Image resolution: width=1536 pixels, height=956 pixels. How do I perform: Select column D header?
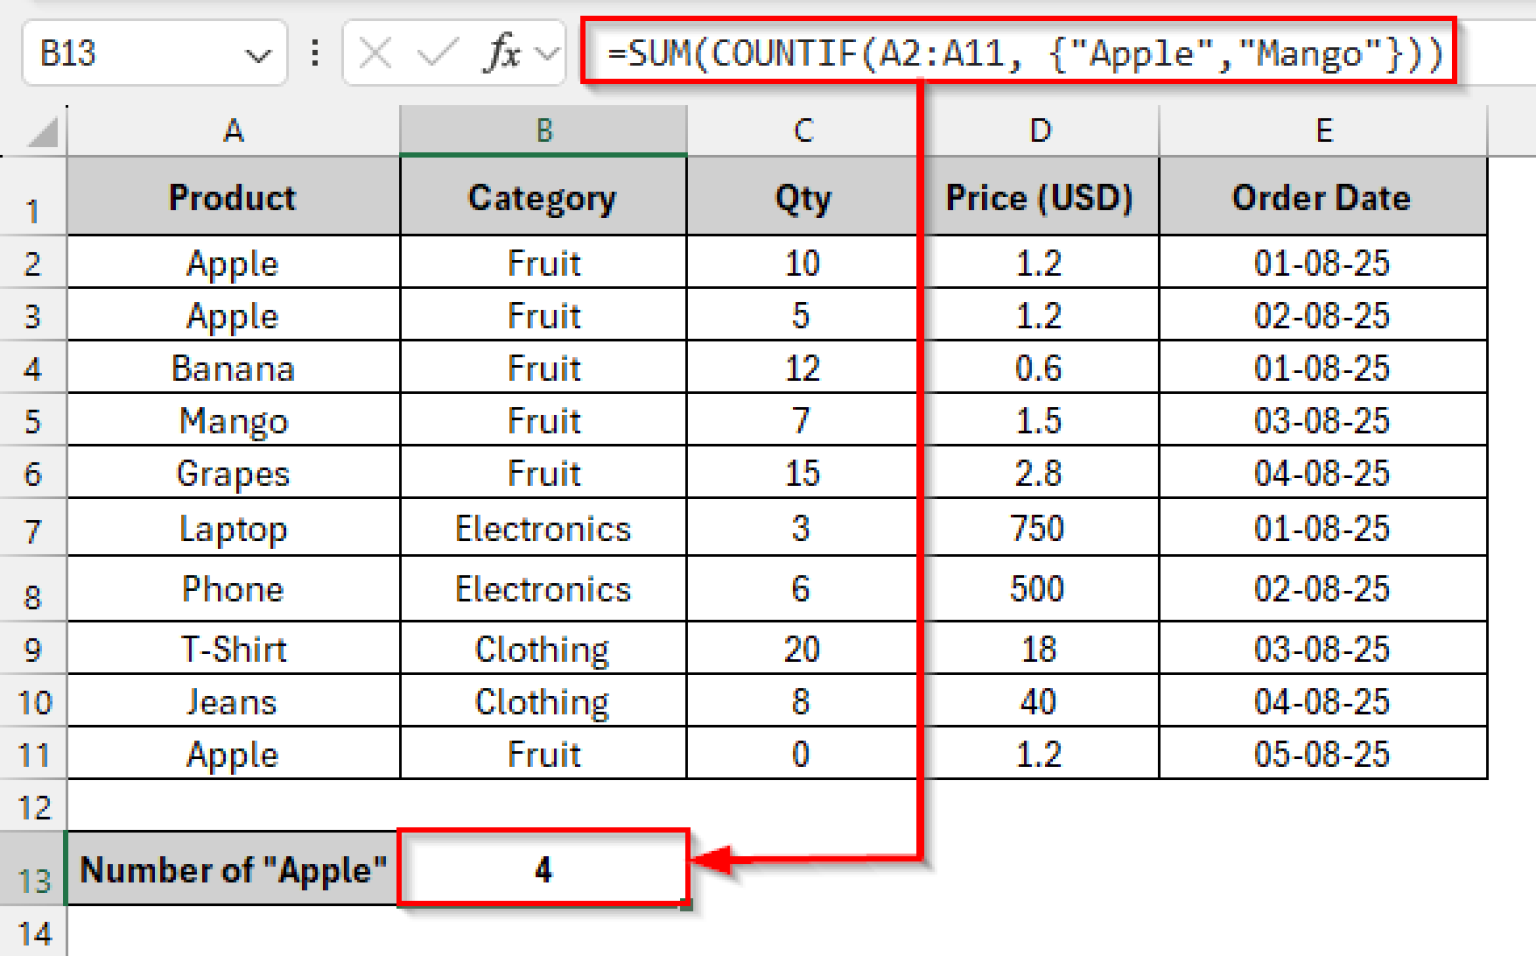pyautogui.click(x=1040, y=131)
